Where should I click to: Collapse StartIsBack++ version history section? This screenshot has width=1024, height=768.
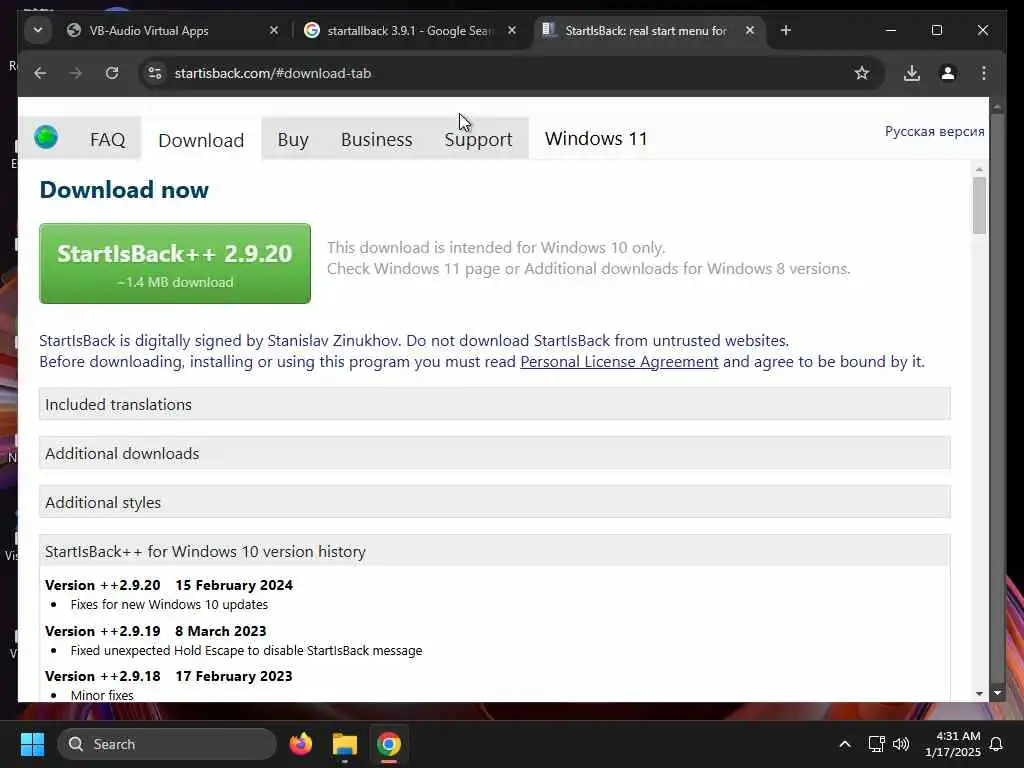click(x=494, y=551)
